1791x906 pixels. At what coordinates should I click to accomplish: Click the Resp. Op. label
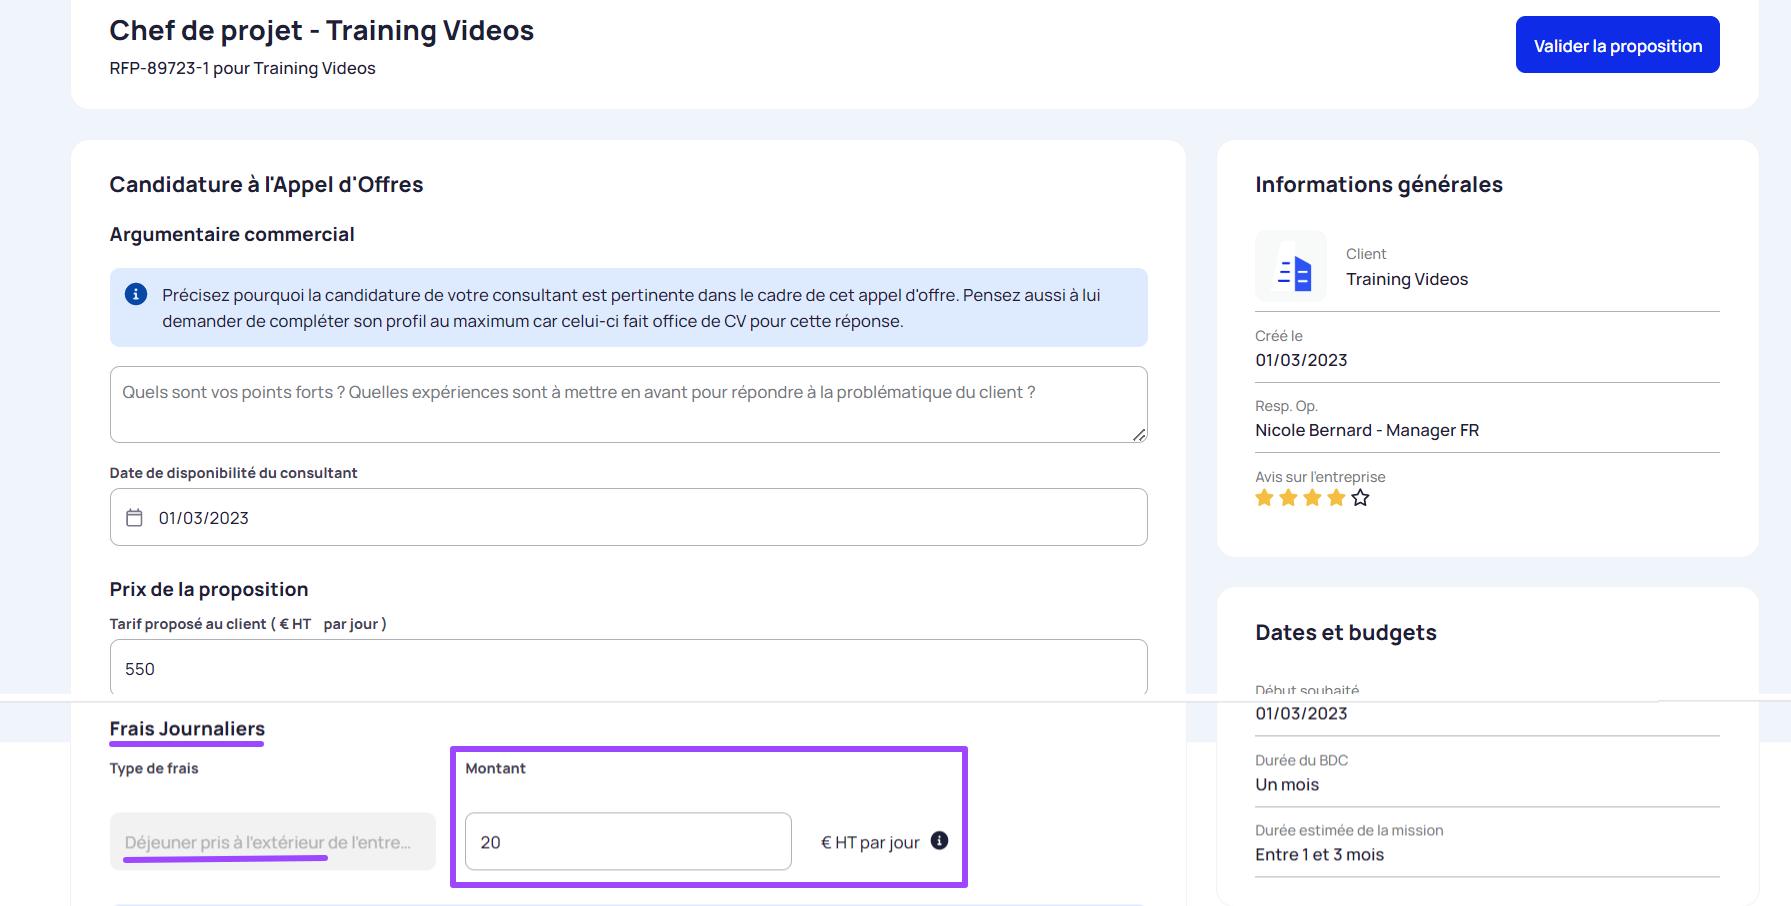click(1286, 406)
